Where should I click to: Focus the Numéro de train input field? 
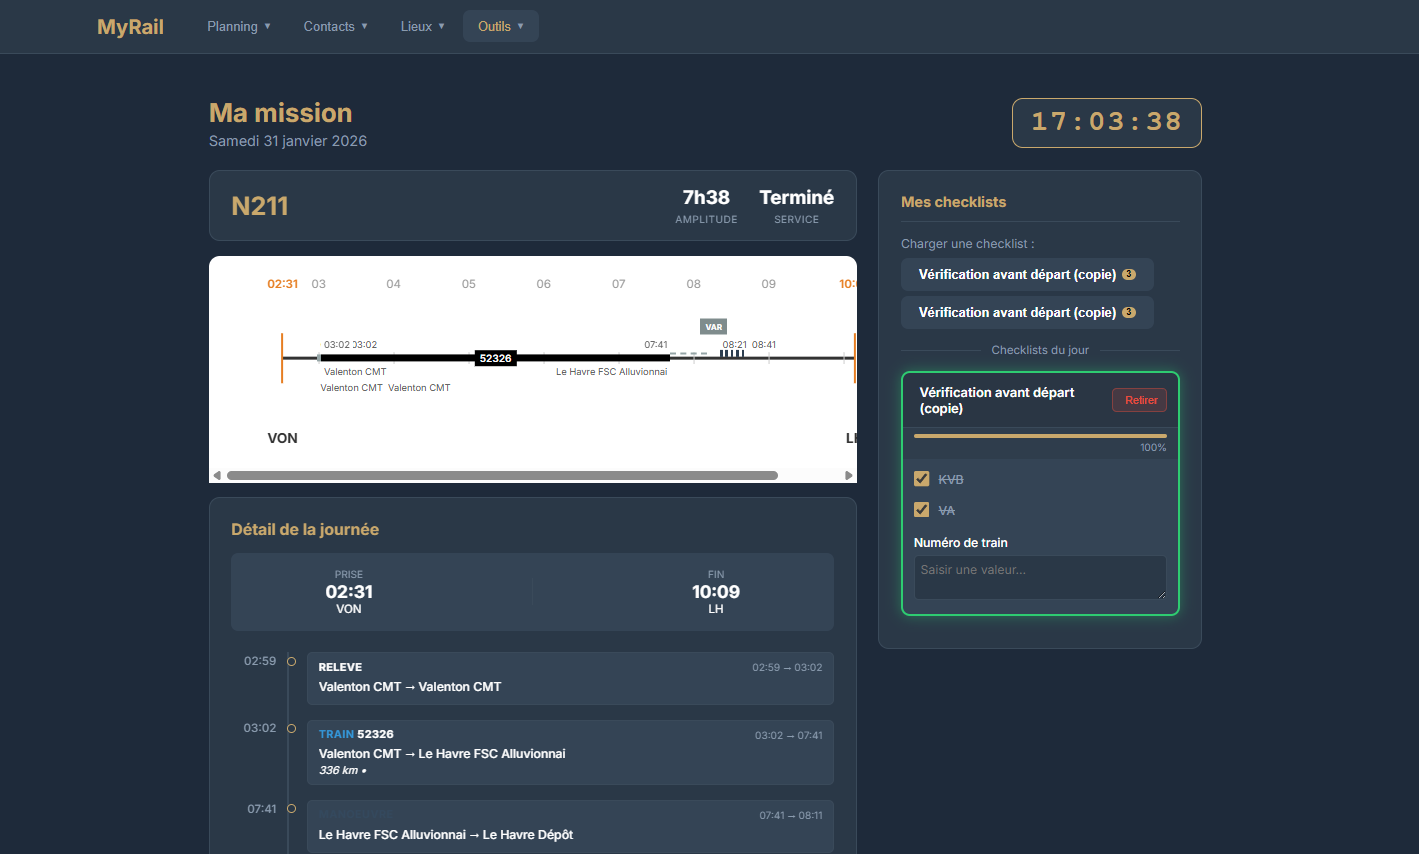pos(1038,577)
